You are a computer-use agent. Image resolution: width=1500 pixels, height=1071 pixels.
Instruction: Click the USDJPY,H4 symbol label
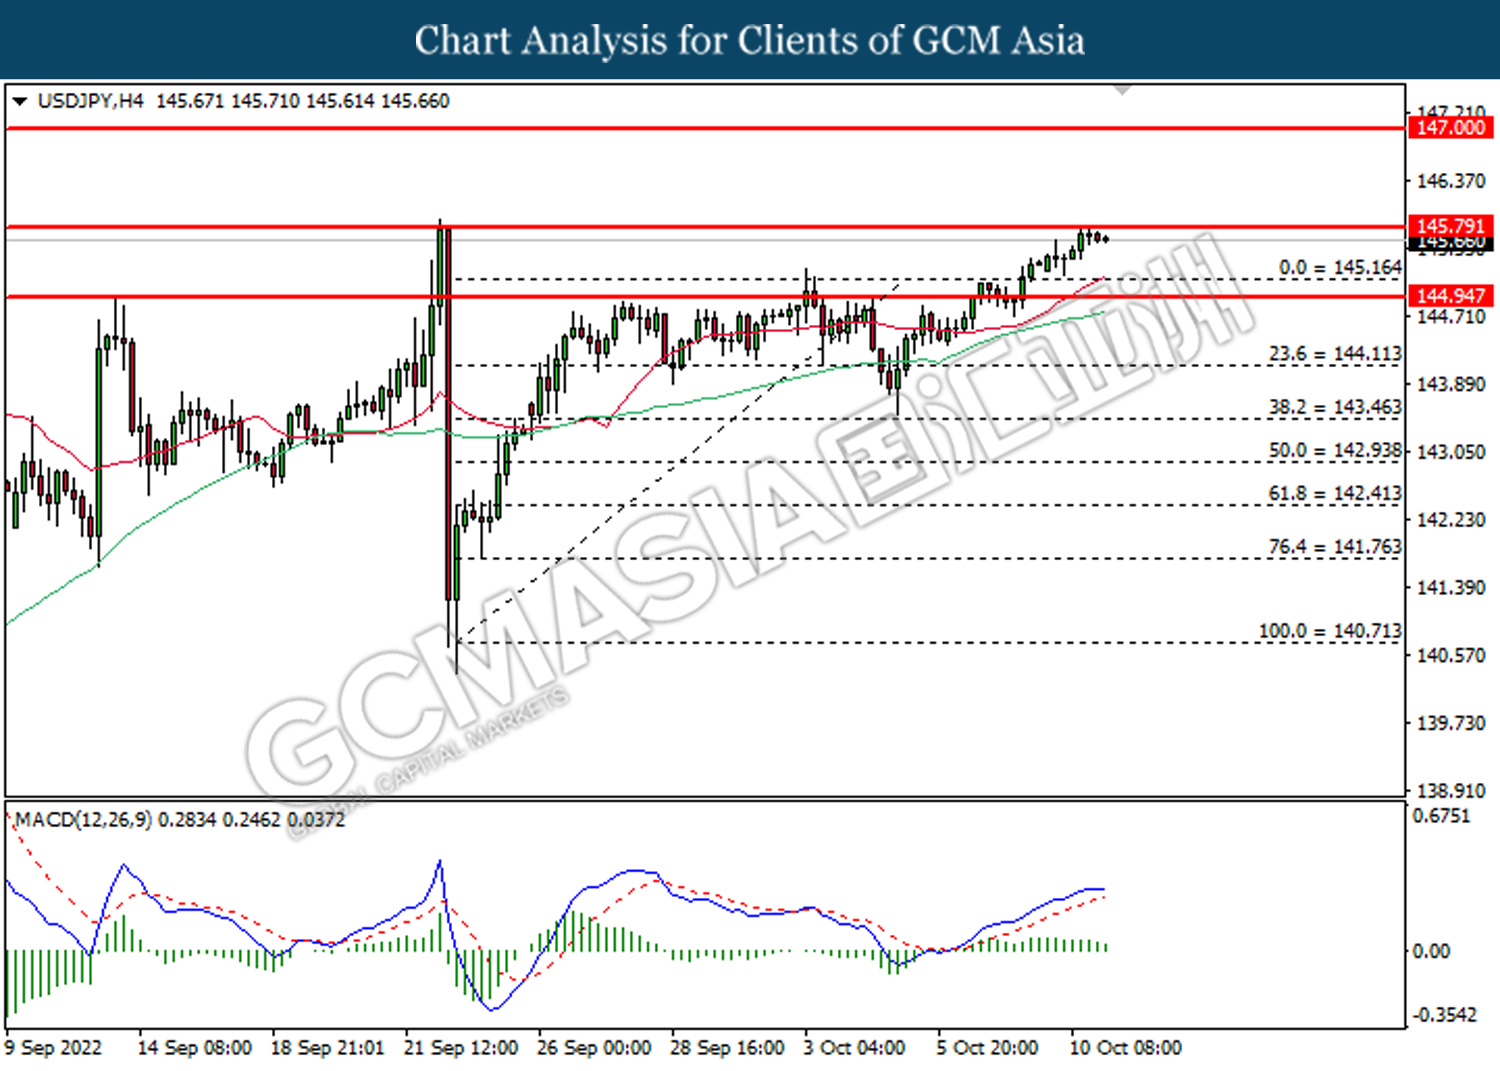90,101
